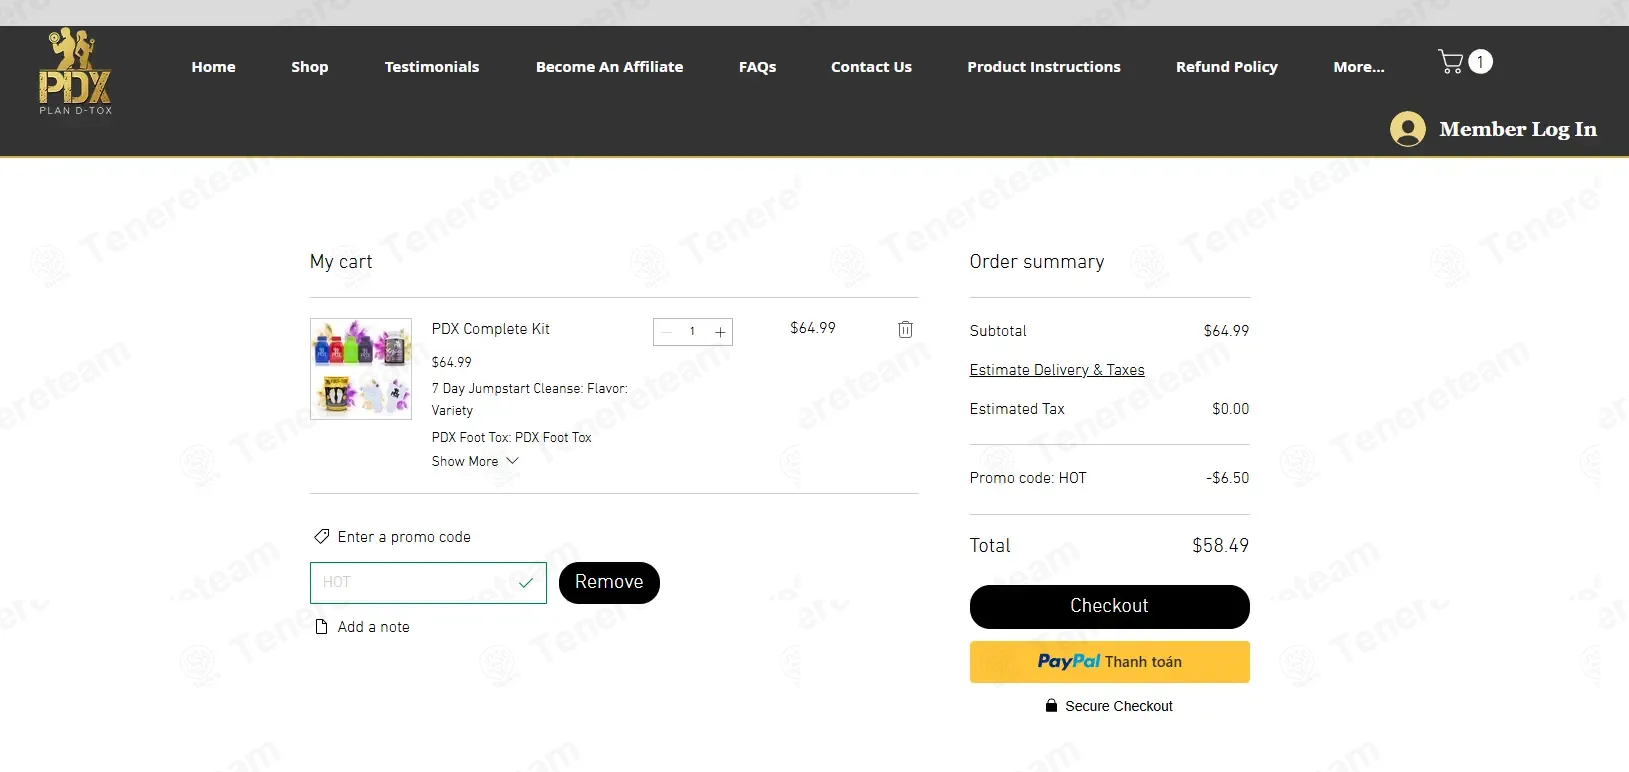Click PDX Foot Tox option text
1629x772 pixels.
(512, 437)
